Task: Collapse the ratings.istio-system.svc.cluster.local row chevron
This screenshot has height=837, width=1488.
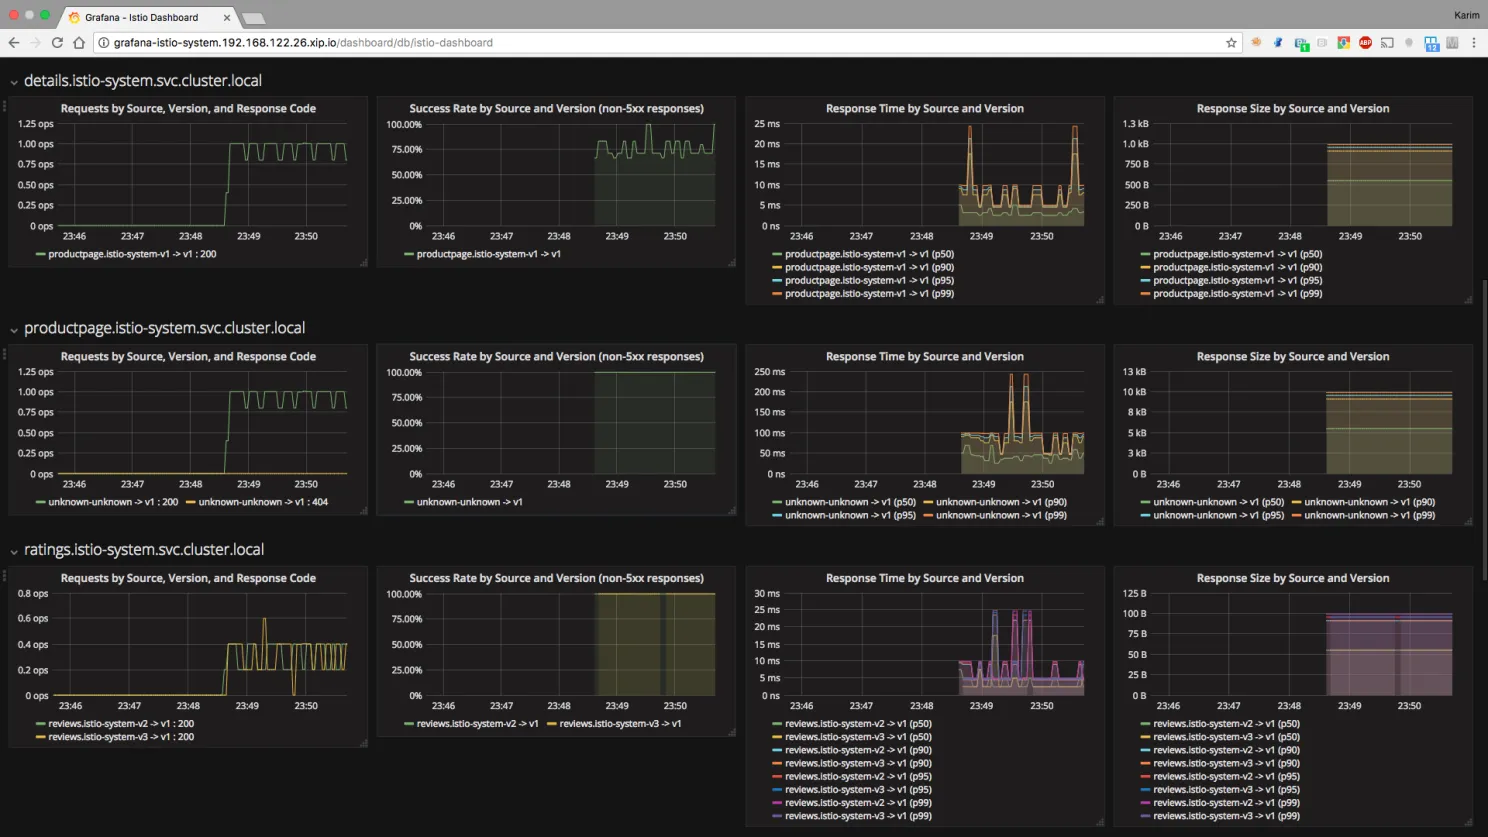Action: (x=14, y=552)
